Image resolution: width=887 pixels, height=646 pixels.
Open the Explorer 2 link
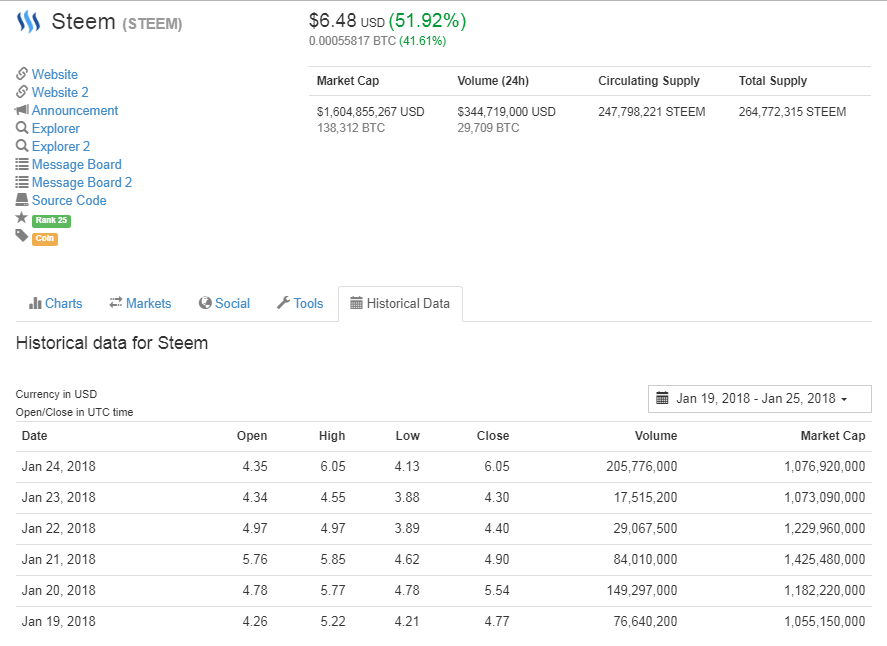click(61, 147)
